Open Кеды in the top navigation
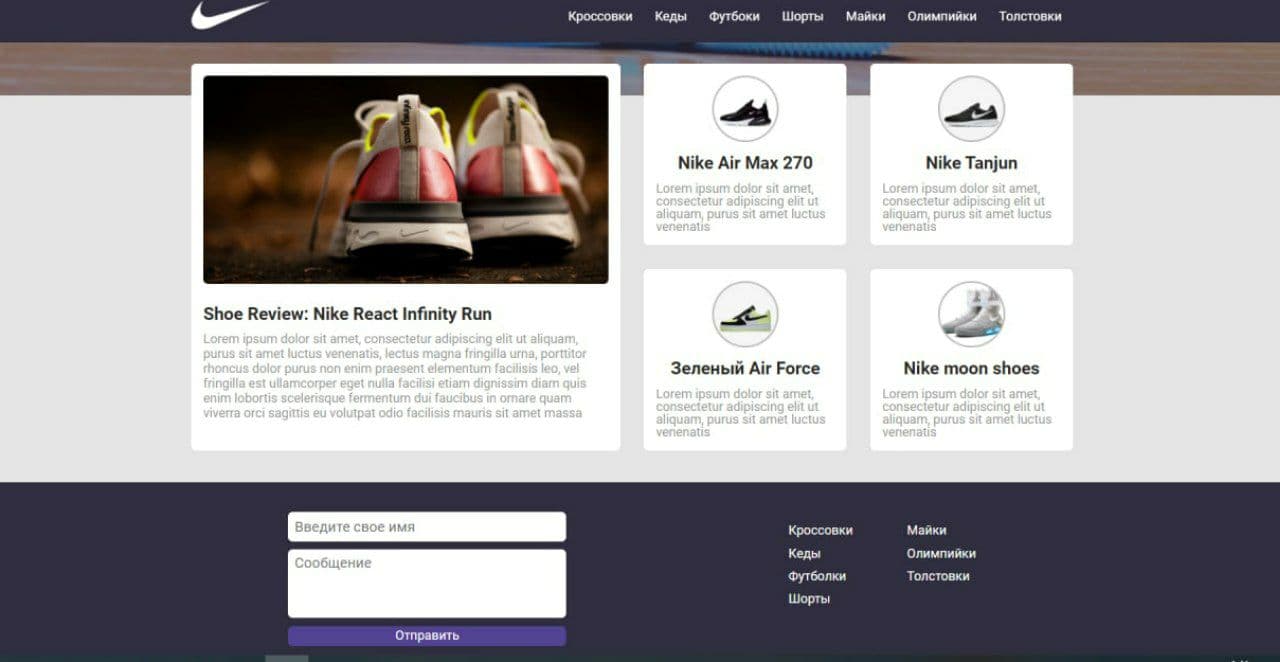 (671, 16)
